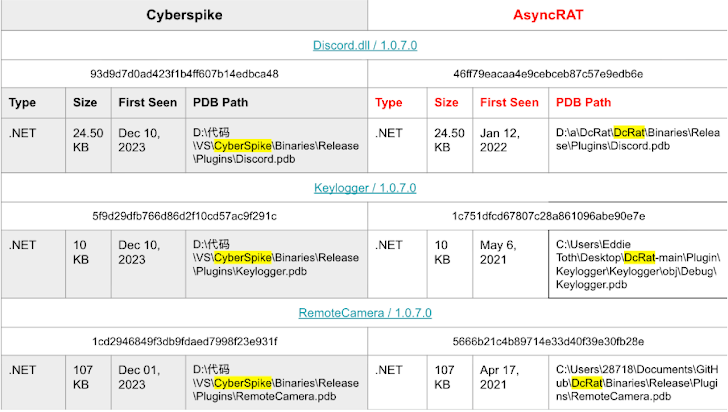This screenshot has height=412, width=728.
Task: Click the DcRat Discord.pdb path cell
Action: 637,139
